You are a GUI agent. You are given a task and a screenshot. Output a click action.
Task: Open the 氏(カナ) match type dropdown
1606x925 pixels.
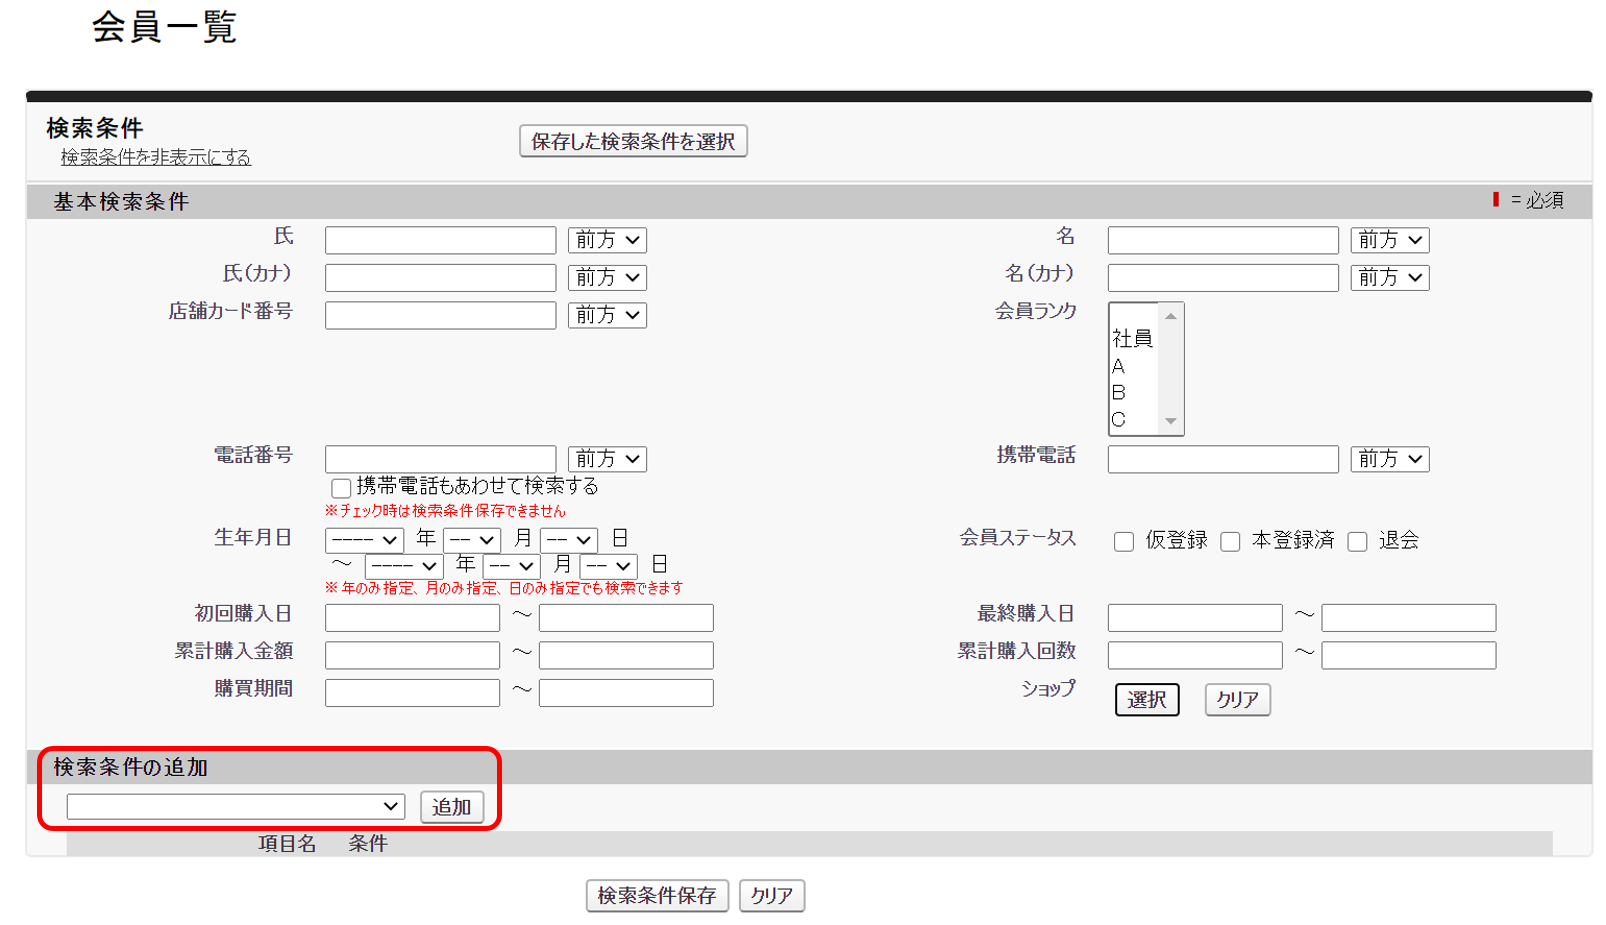click(x=605, y=277)
